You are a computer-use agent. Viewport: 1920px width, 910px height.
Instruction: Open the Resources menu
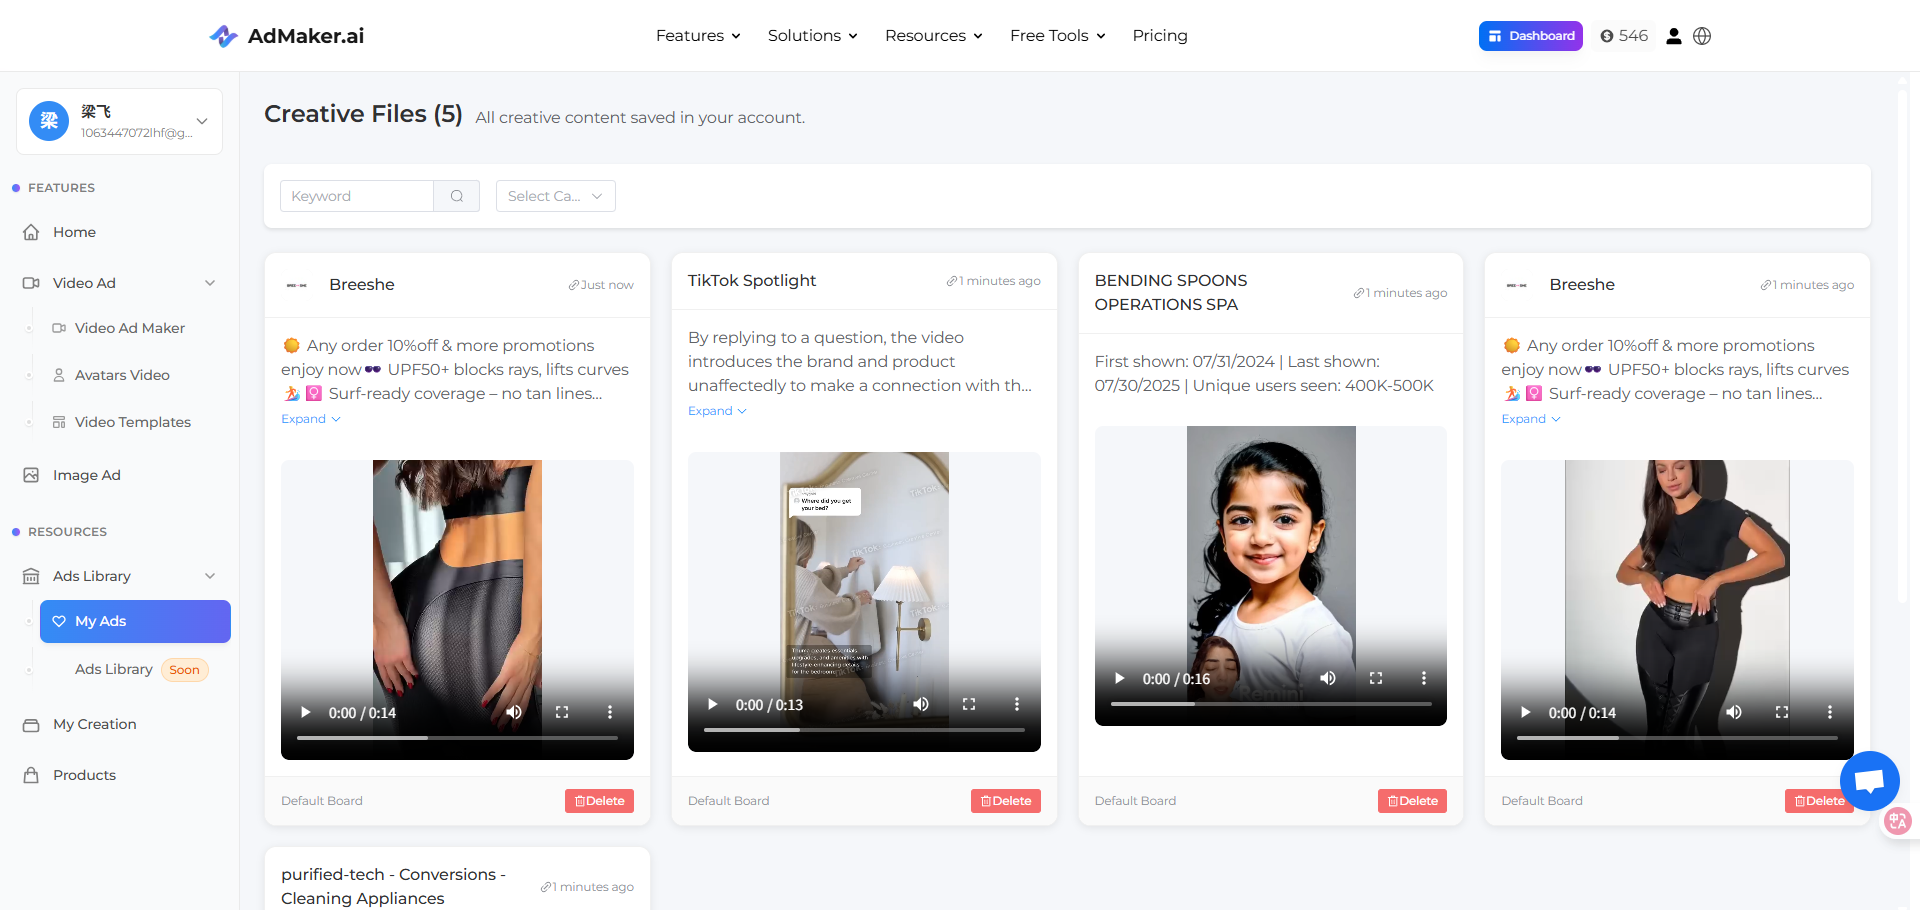coord(934,36)
